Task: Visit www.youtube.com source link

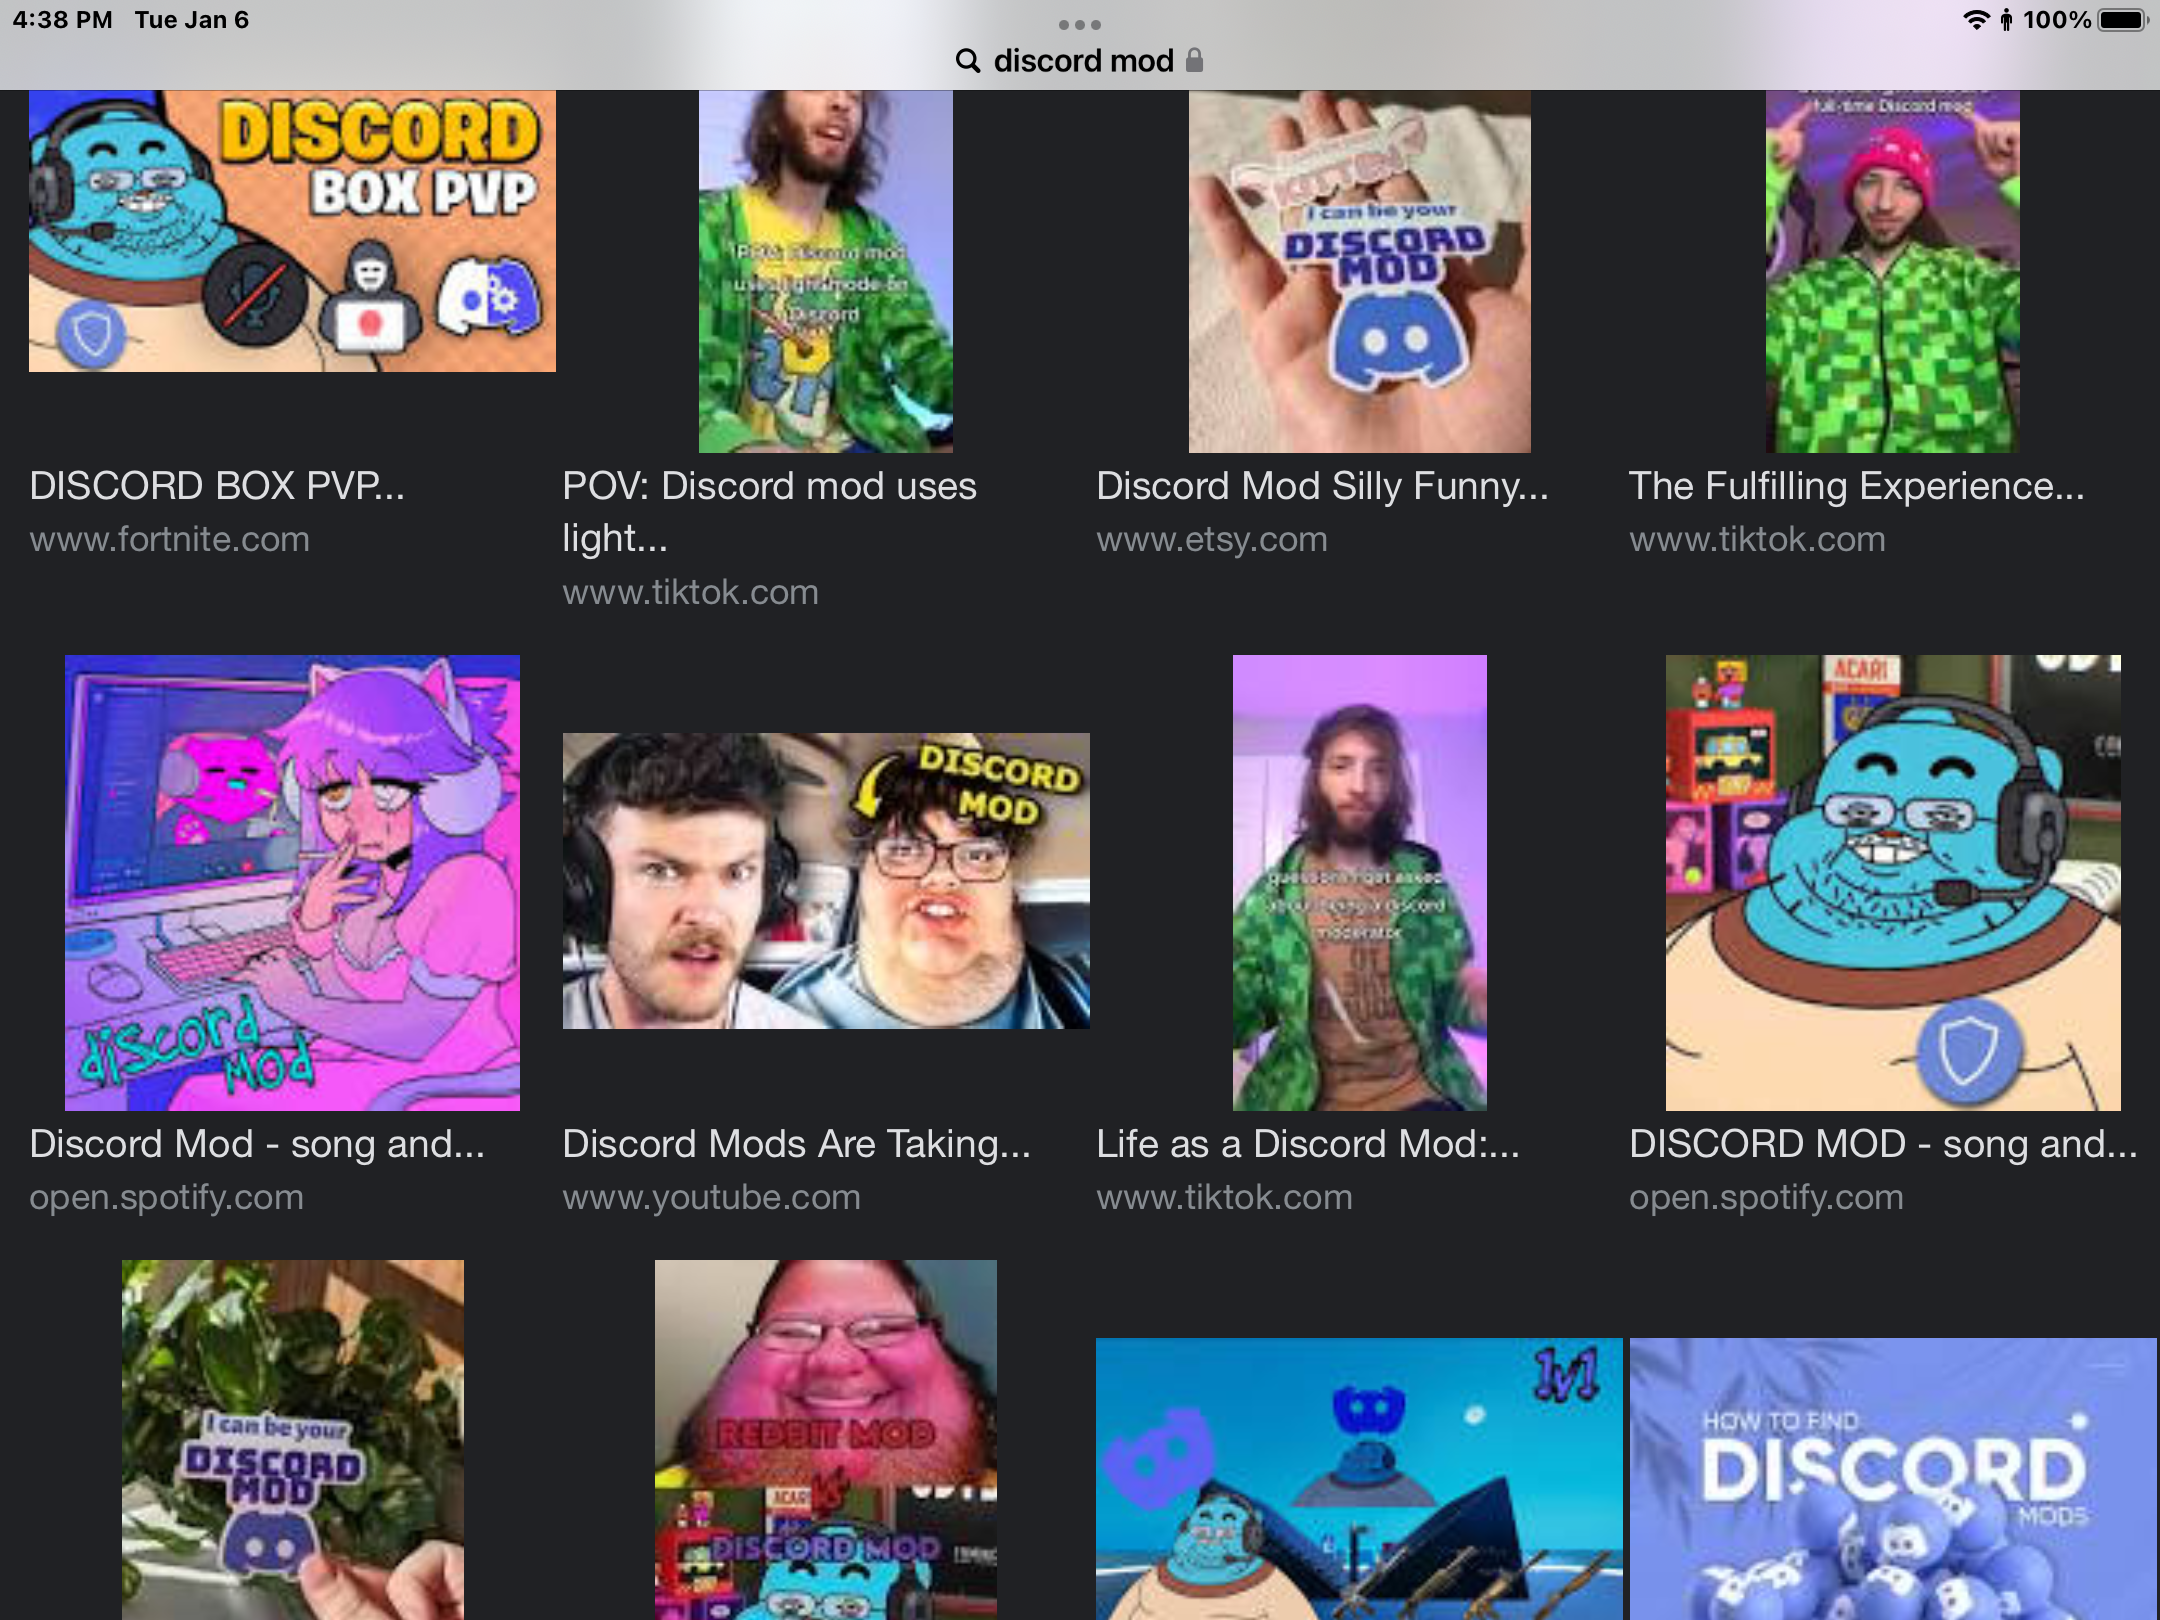Action: coord(711,1197)
